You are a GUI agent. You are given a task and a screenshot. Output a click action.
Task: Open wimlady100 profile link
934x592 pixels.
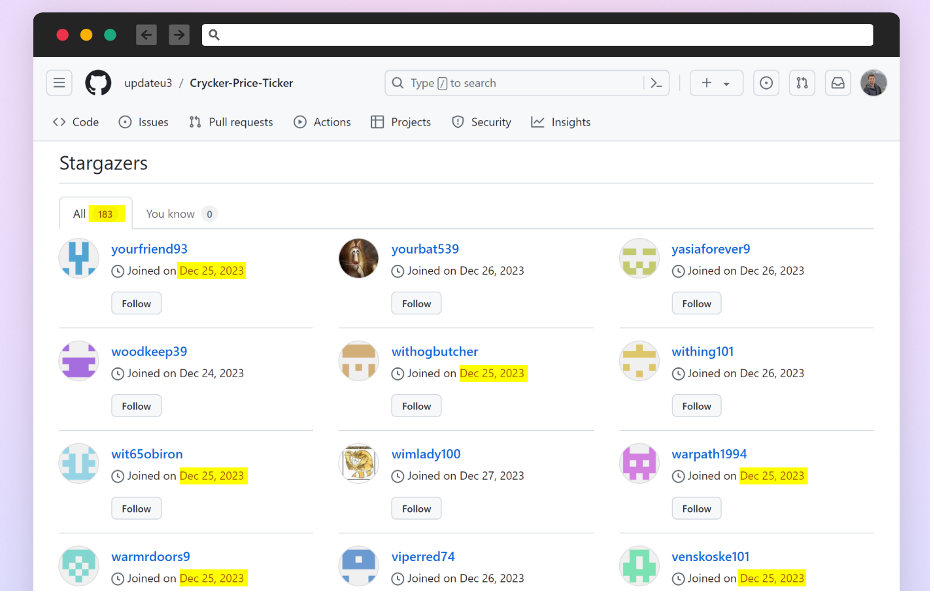pyautogui.click(x=426, y=454)
